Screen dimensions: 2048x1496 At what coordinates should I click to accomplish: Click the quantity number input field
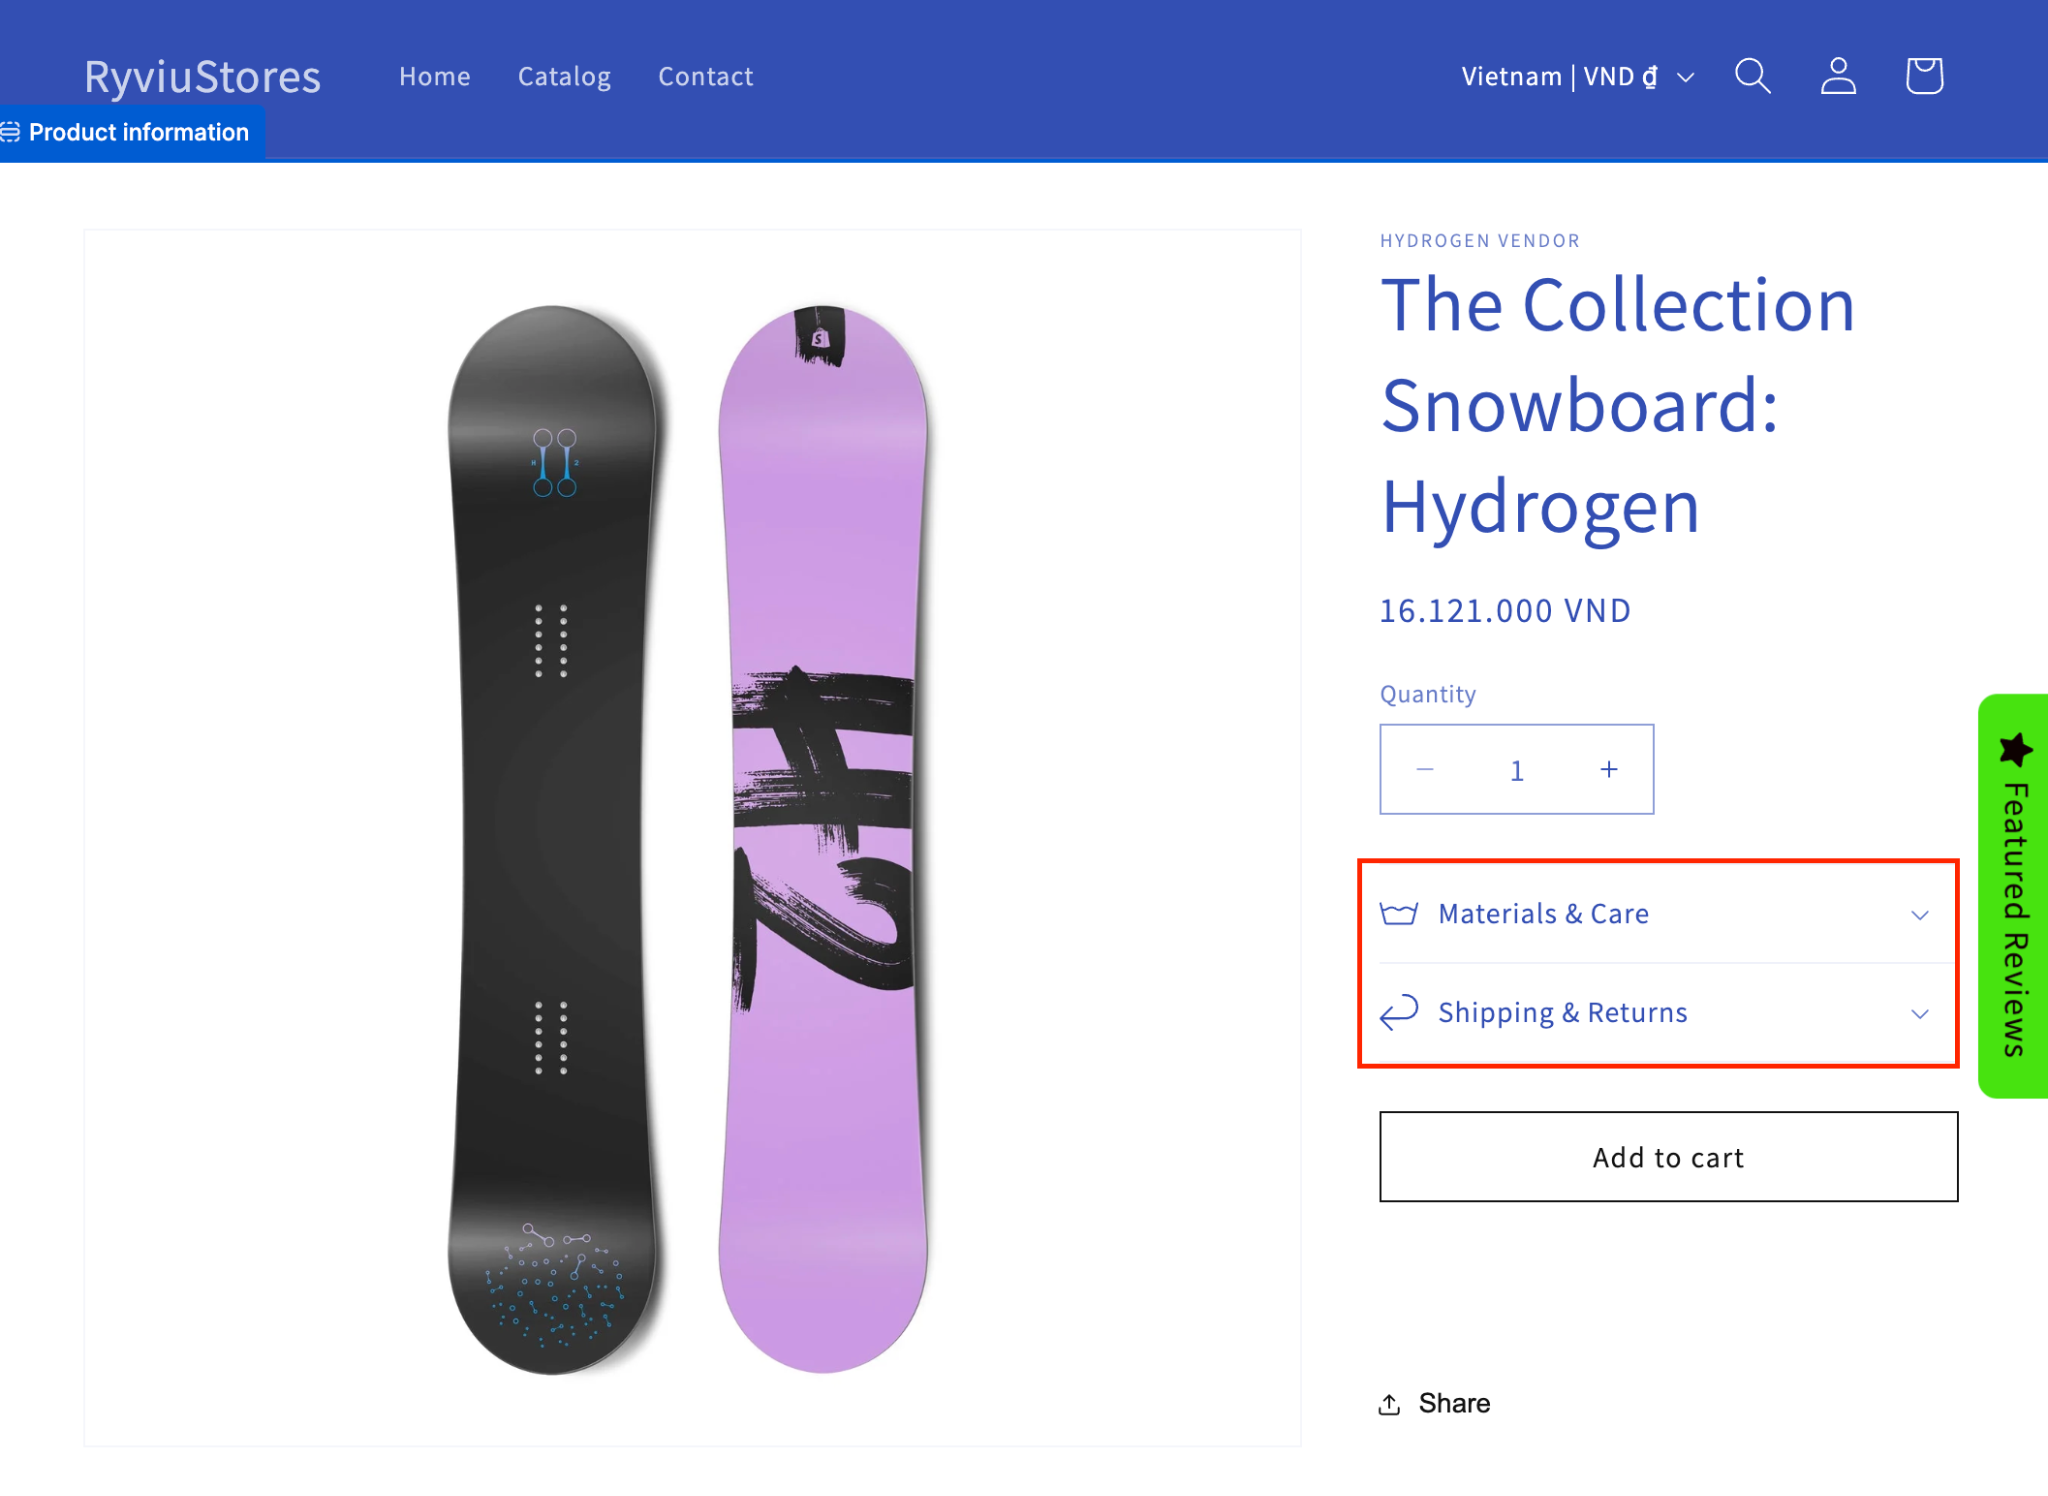pos(1516,770)
